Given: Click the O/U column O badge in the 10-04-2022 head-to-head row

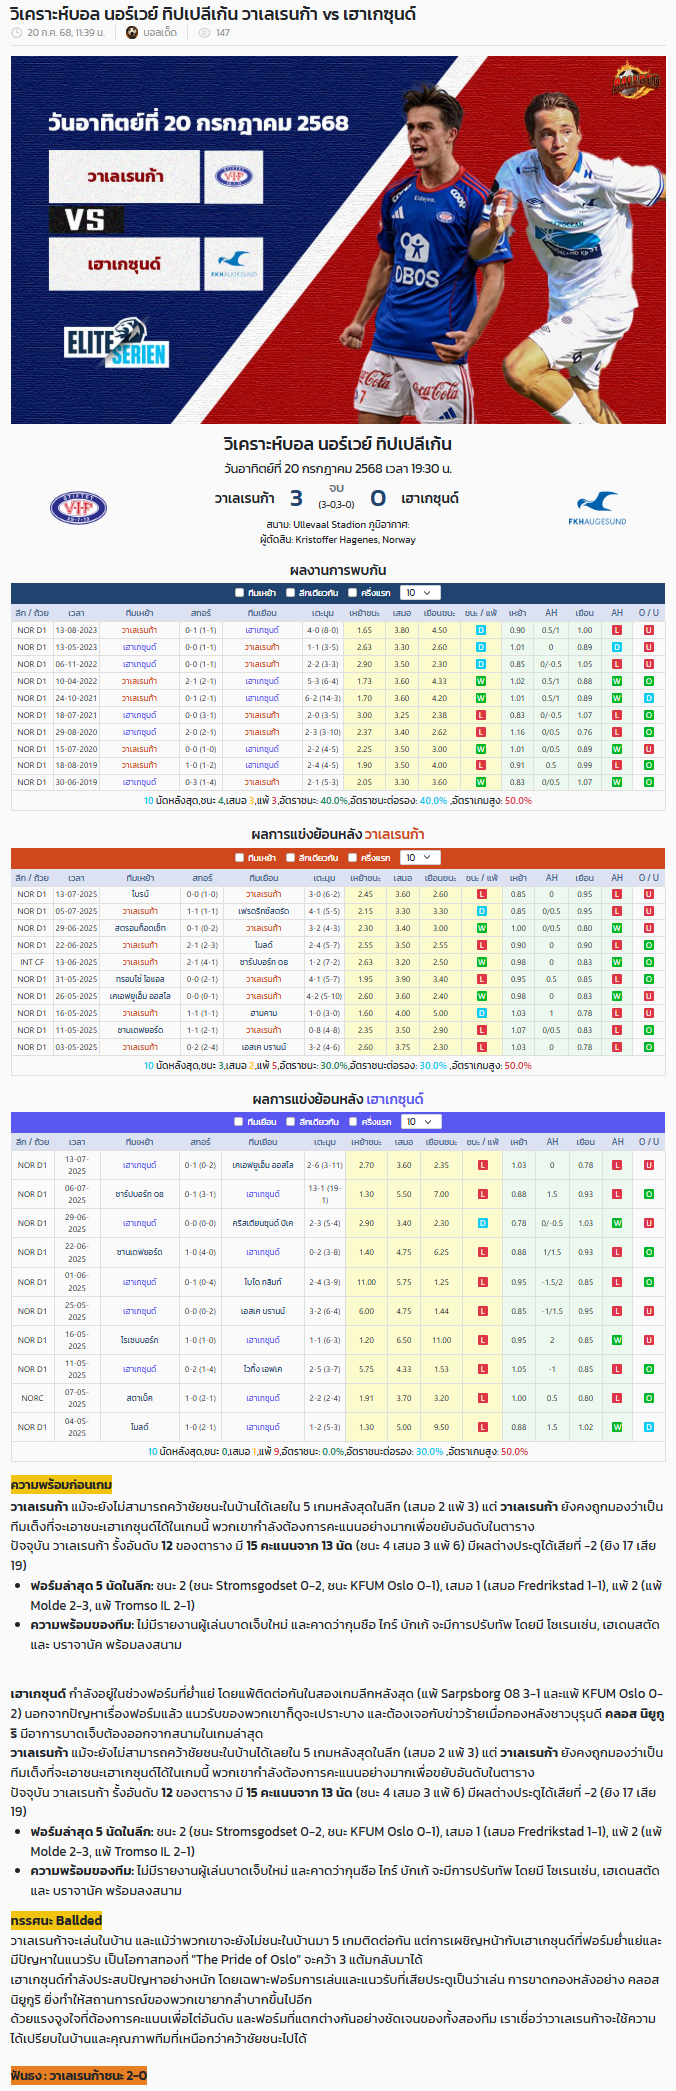Looking at the screenshot, I should coord(649,681).
